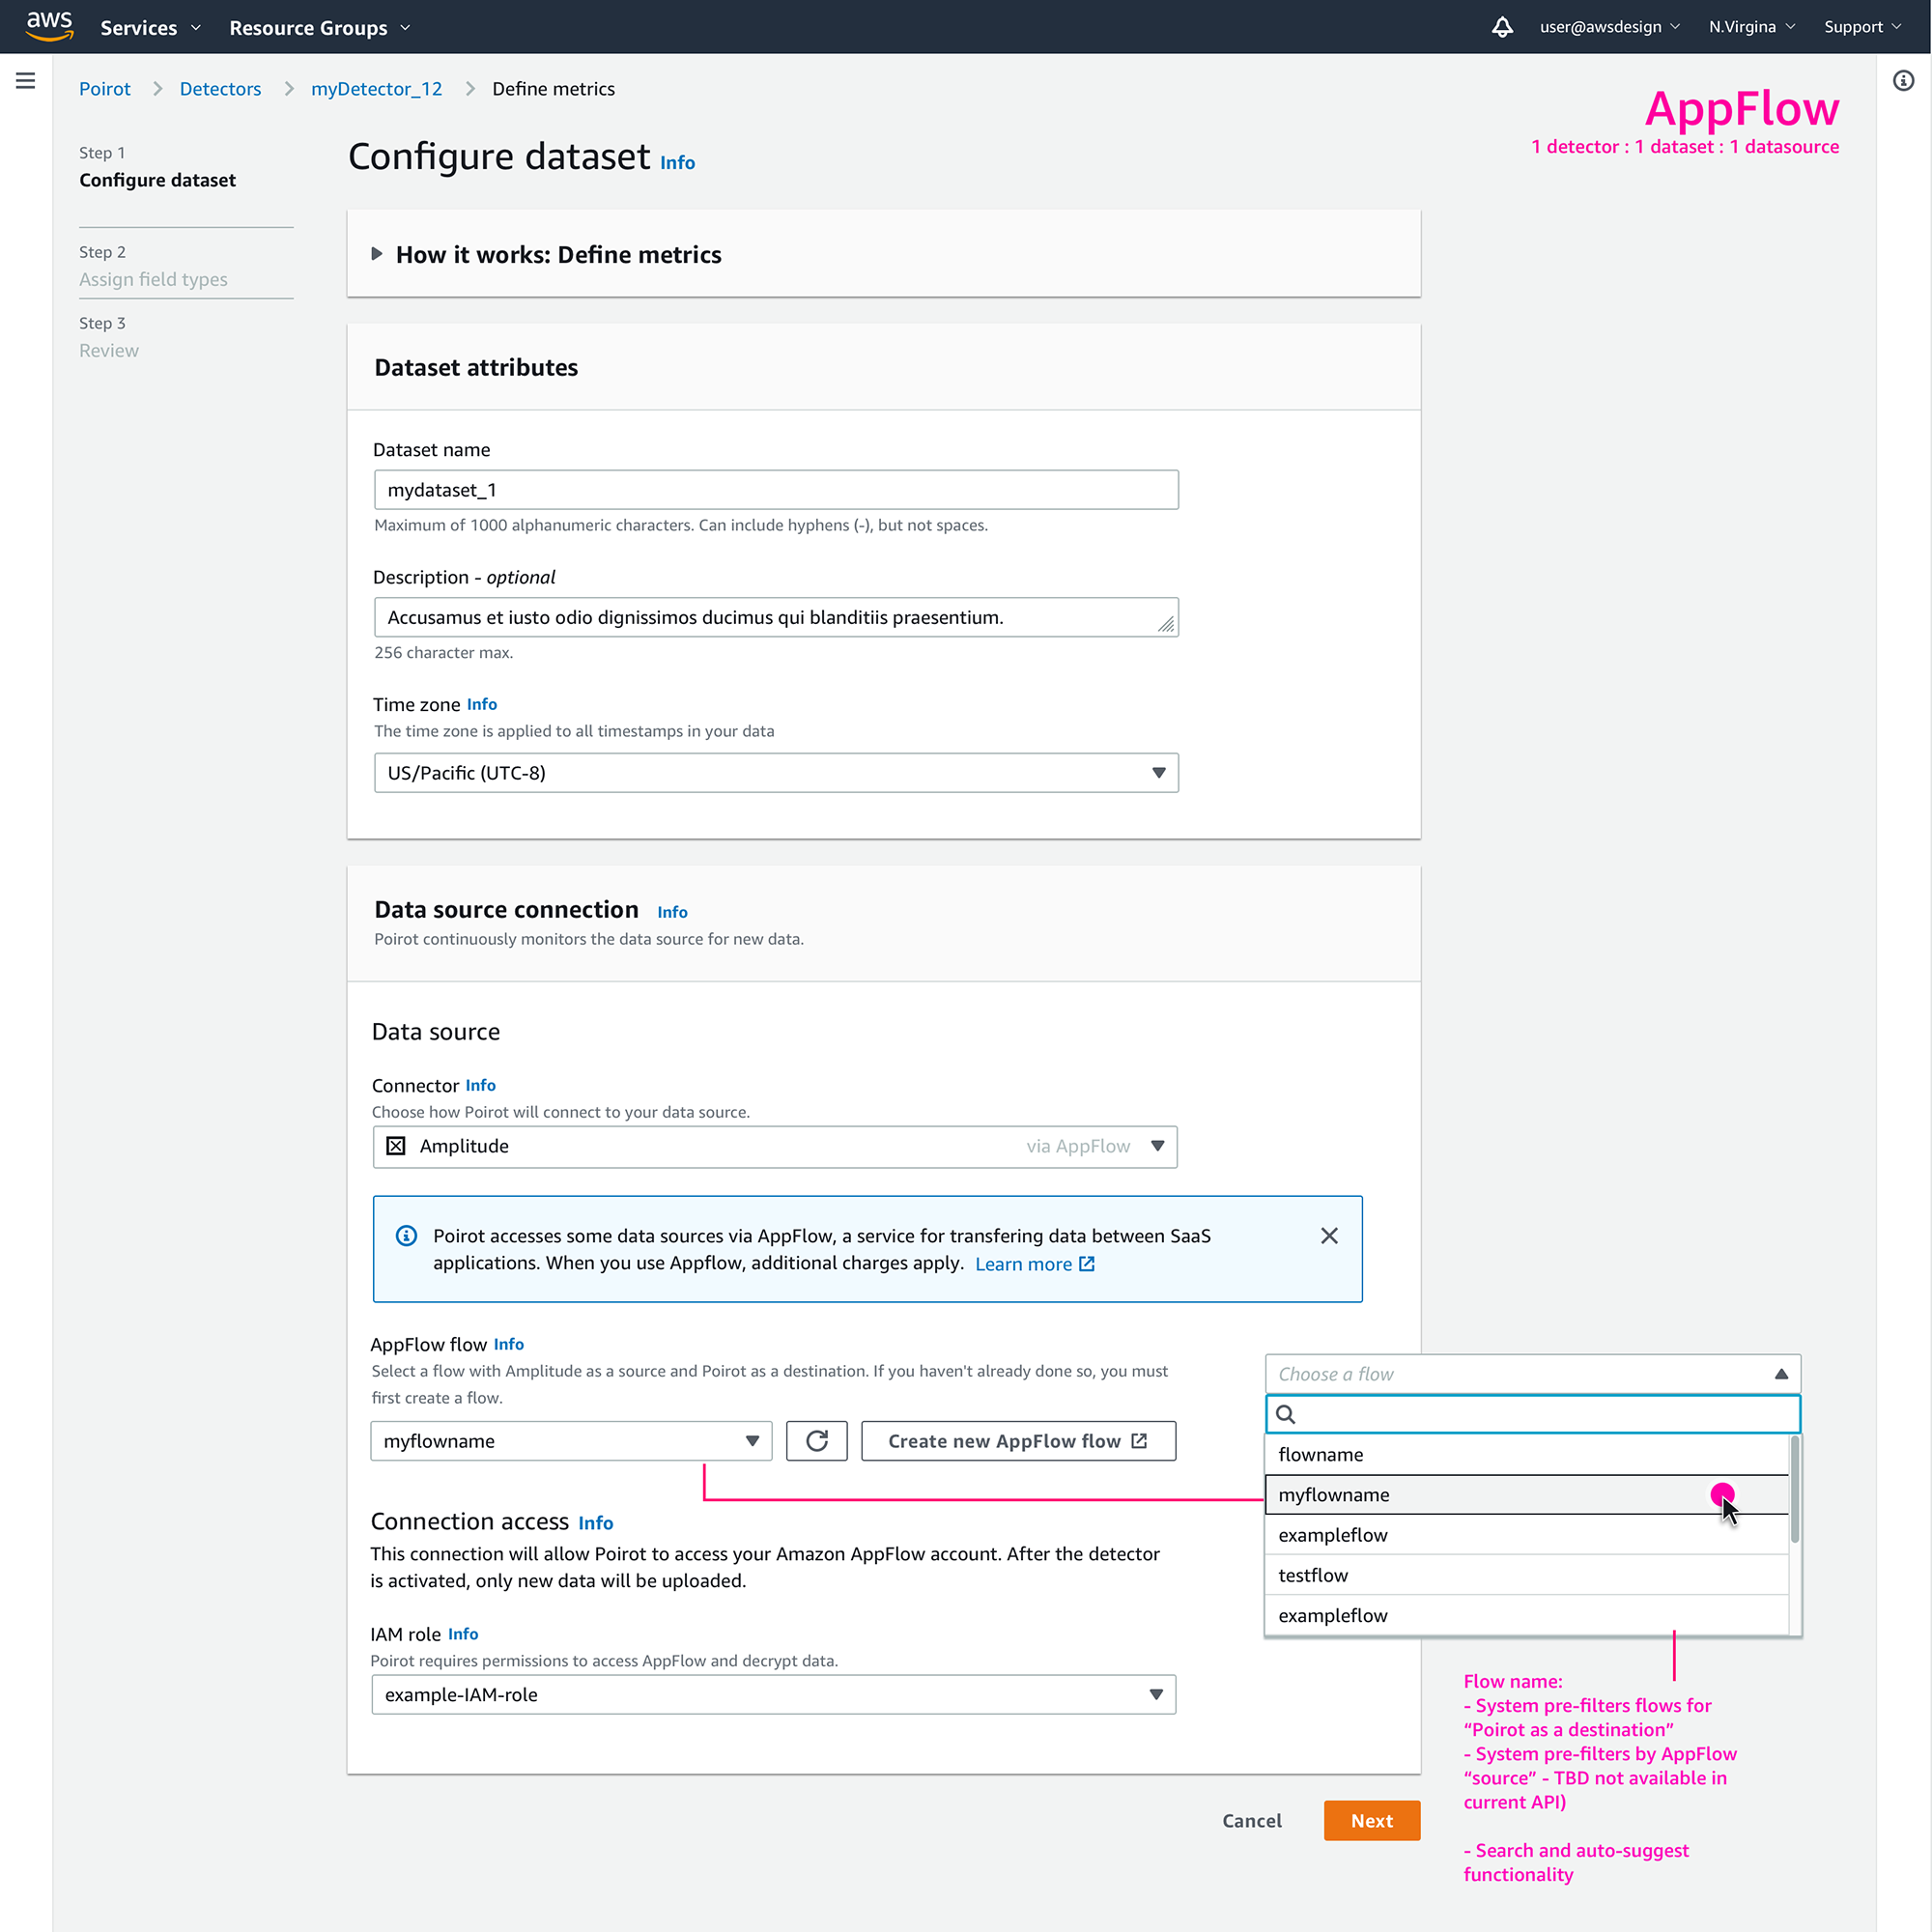
Task: Open Info next to Connection access
Action: 595,1523
